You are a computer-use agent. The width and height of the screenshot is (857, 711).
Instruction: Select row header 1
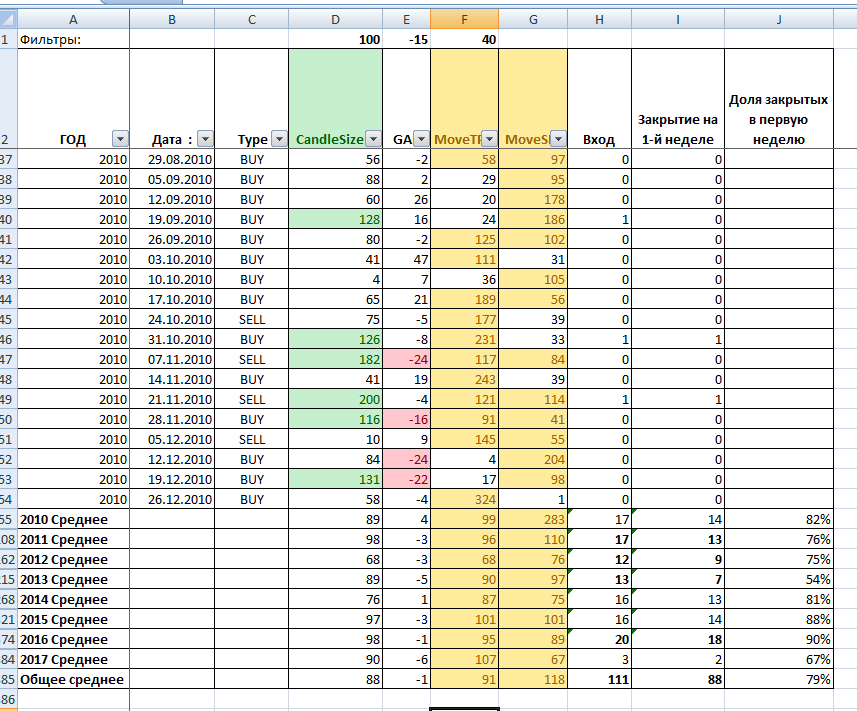tap(9, 39)
